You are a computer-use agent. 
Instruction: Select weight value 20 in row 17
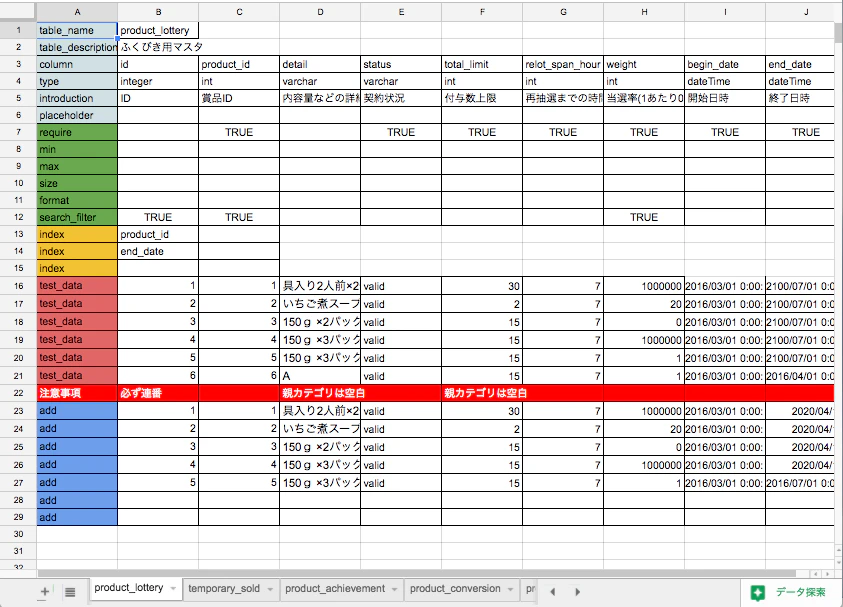tap(644, 304)
